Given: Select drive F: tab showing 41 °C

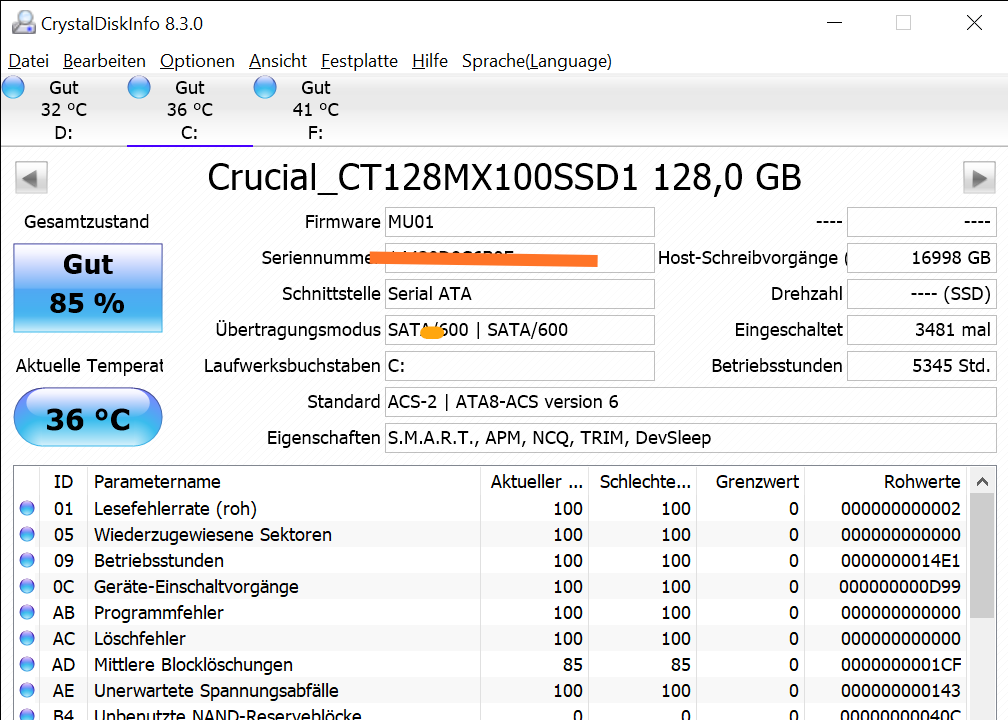Looking at the screenshot, I should click(316, 110).
